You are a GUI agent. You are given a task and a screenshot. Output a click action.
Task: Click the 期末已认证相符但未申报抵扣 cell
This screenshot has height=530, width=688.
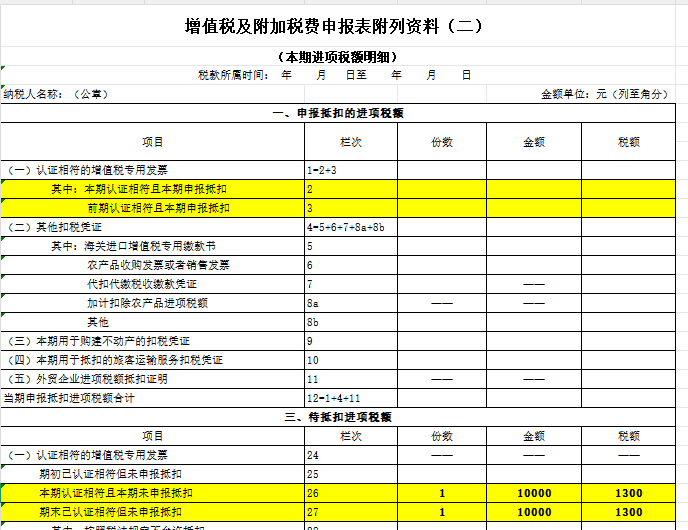coord(152,512)
